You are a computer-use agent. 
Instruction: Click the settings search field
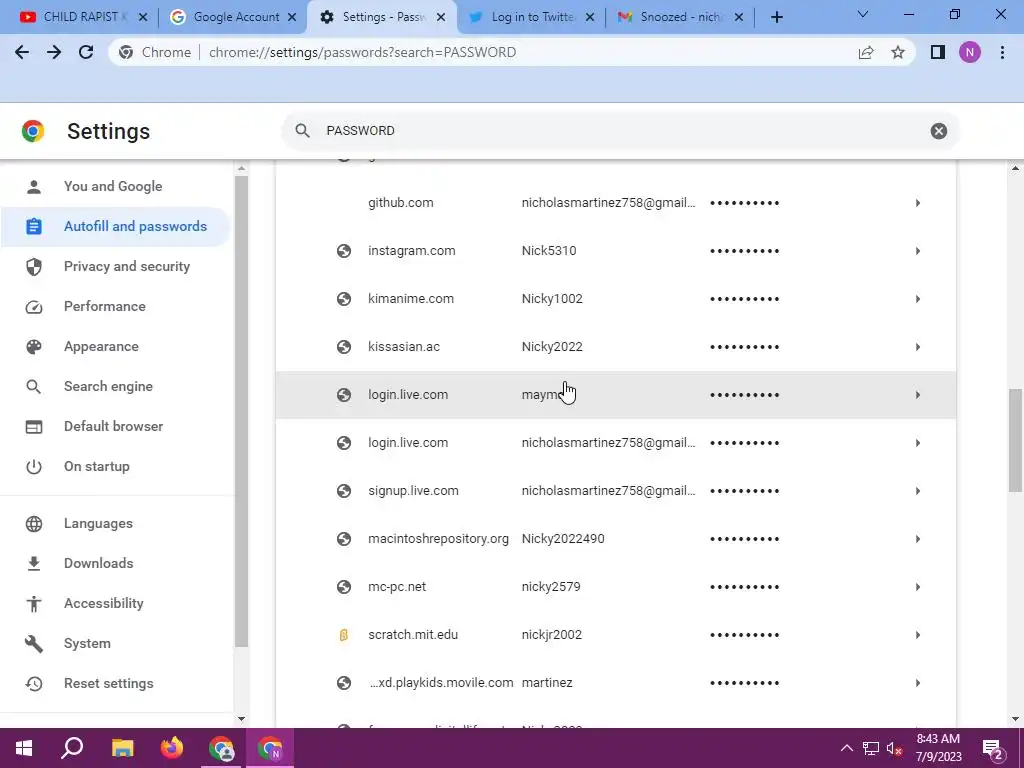pos(620,131)
